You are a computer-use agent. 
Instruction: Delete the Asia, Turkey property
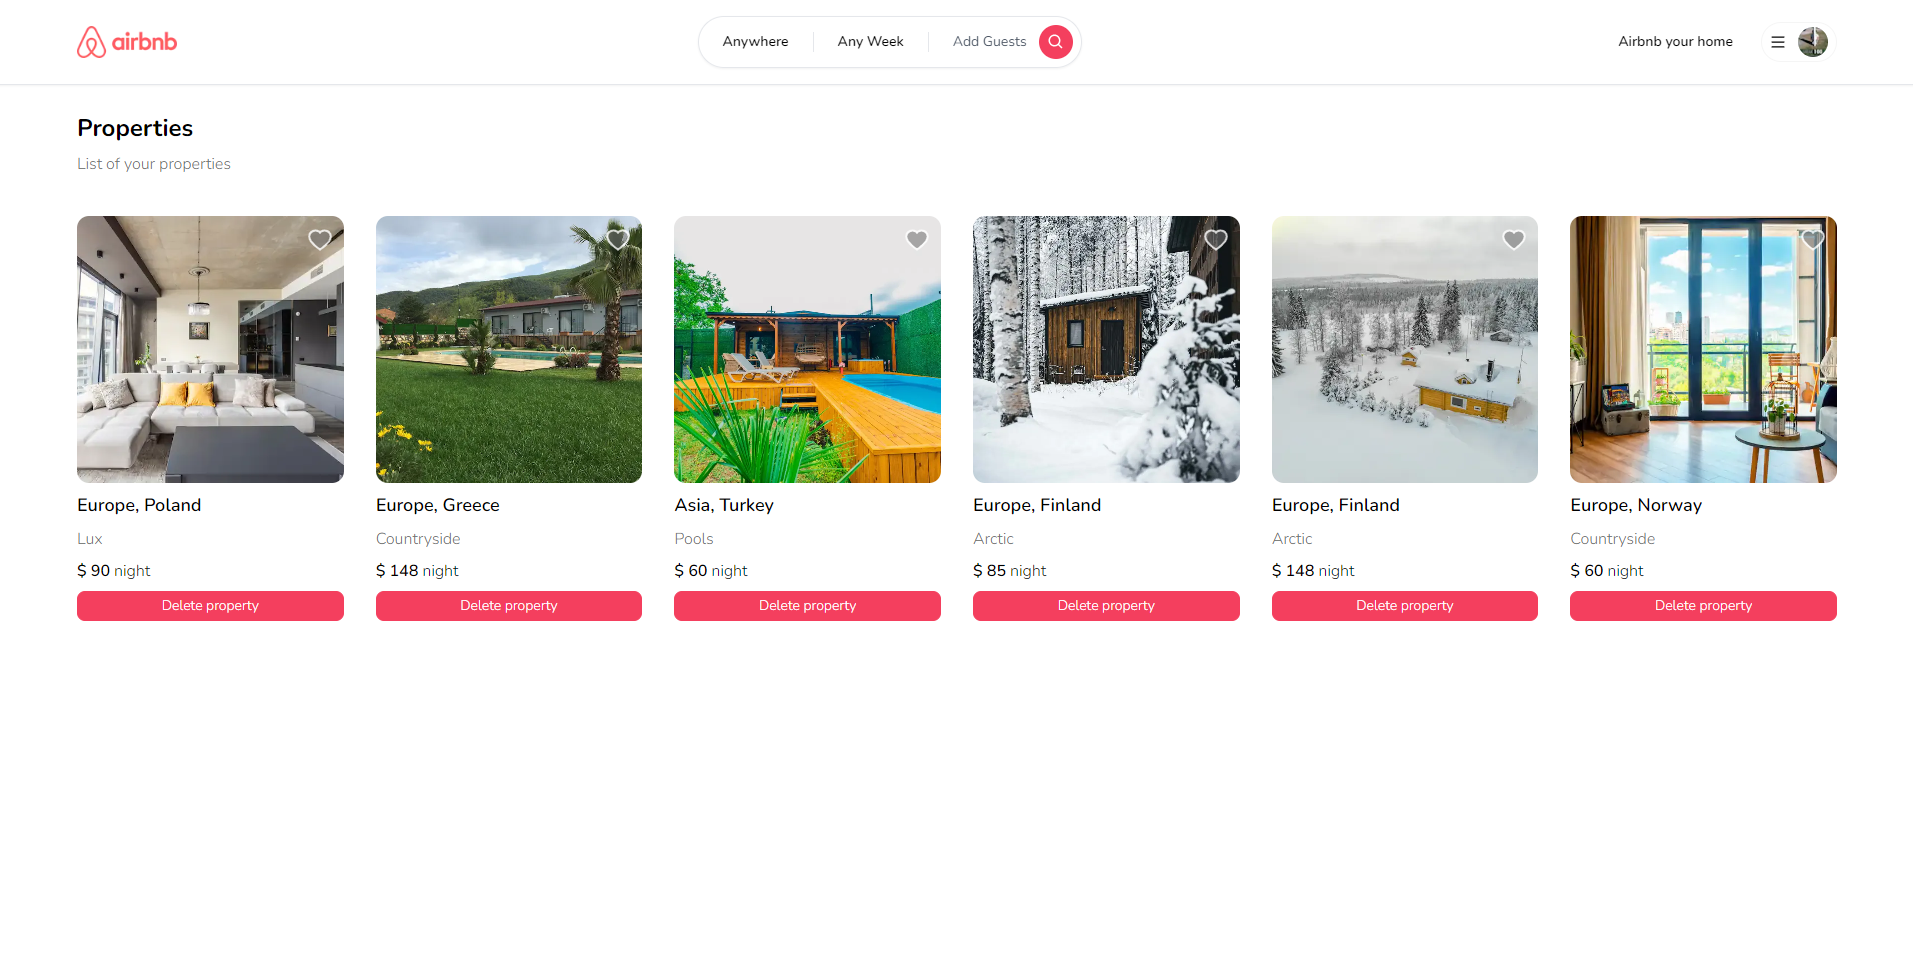click(807, 606)
